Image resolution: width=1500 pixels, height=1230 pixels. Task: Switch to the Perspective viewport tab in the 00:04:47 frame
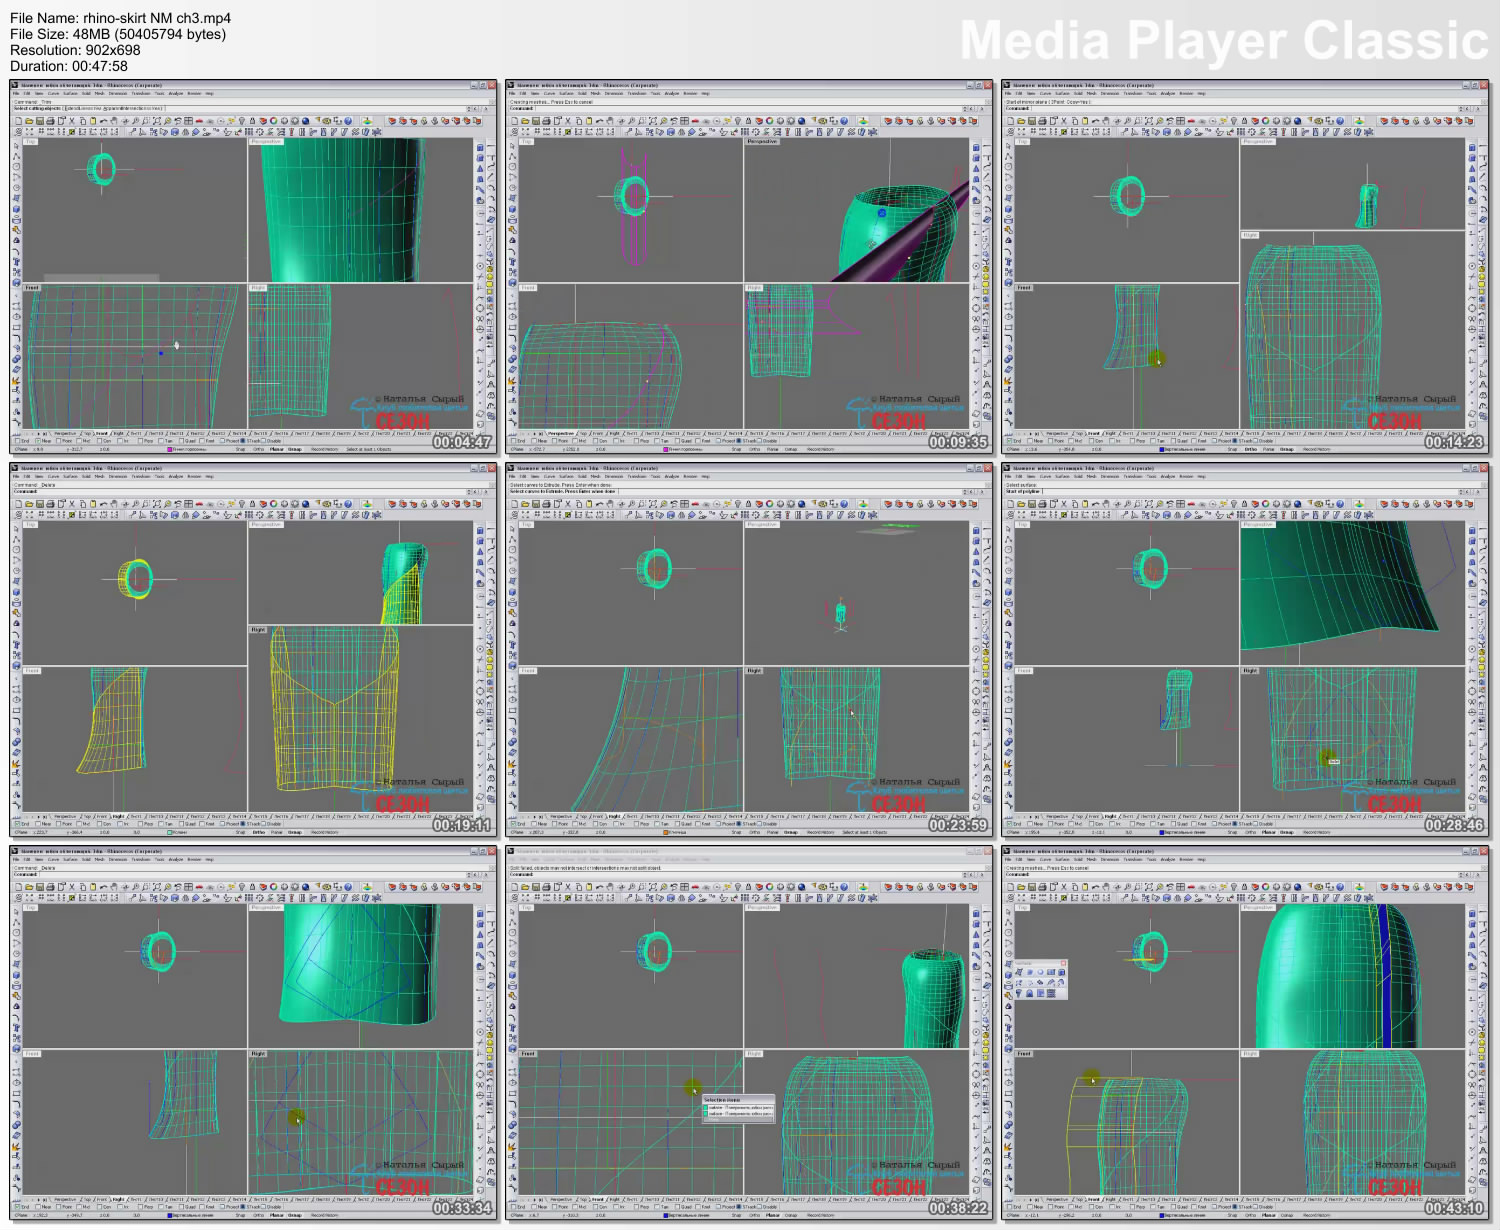pos(65,433)
